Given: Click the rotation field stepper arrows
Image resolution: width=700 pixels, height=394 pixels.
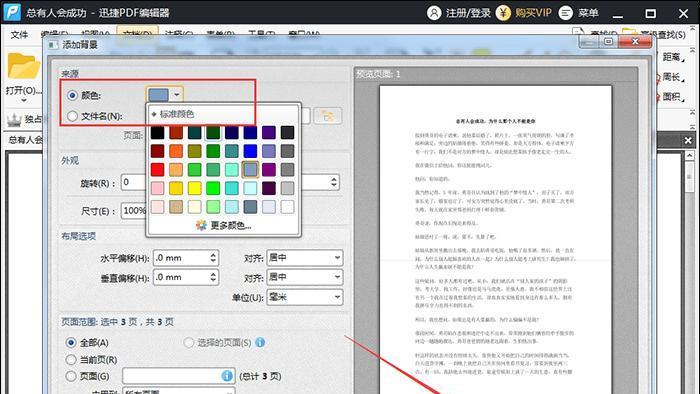Looking at the screenshot, I should pyautogui.click(x=333, y=182).
